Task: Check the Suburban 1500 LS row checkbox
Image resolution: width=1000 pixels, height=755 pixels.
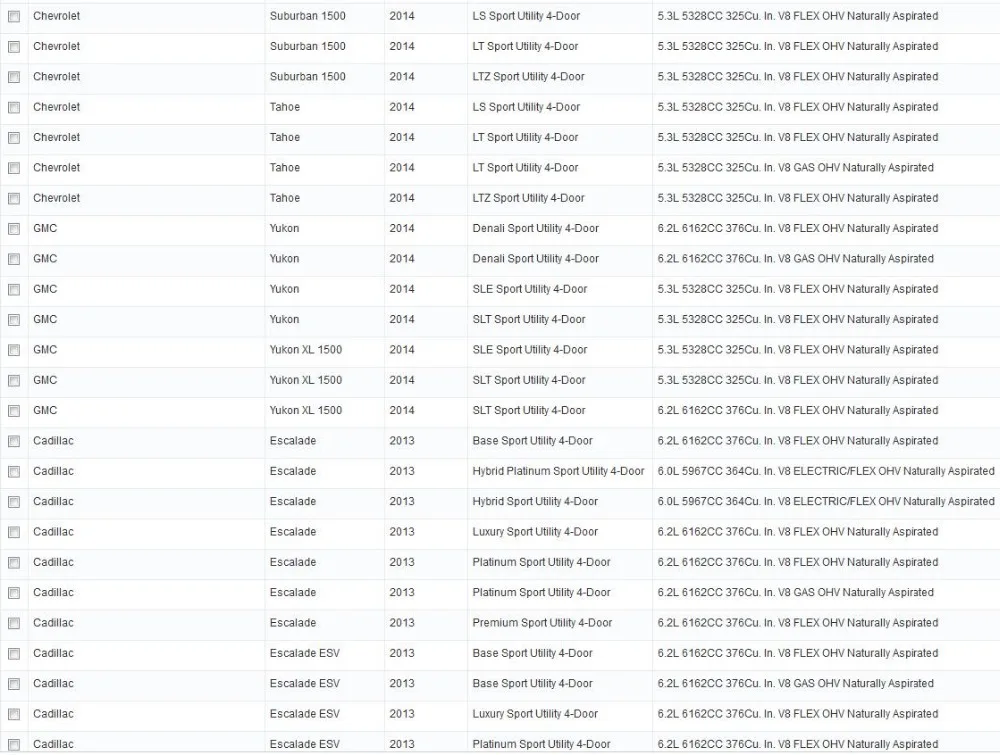Action: click(x=14, y=17)
